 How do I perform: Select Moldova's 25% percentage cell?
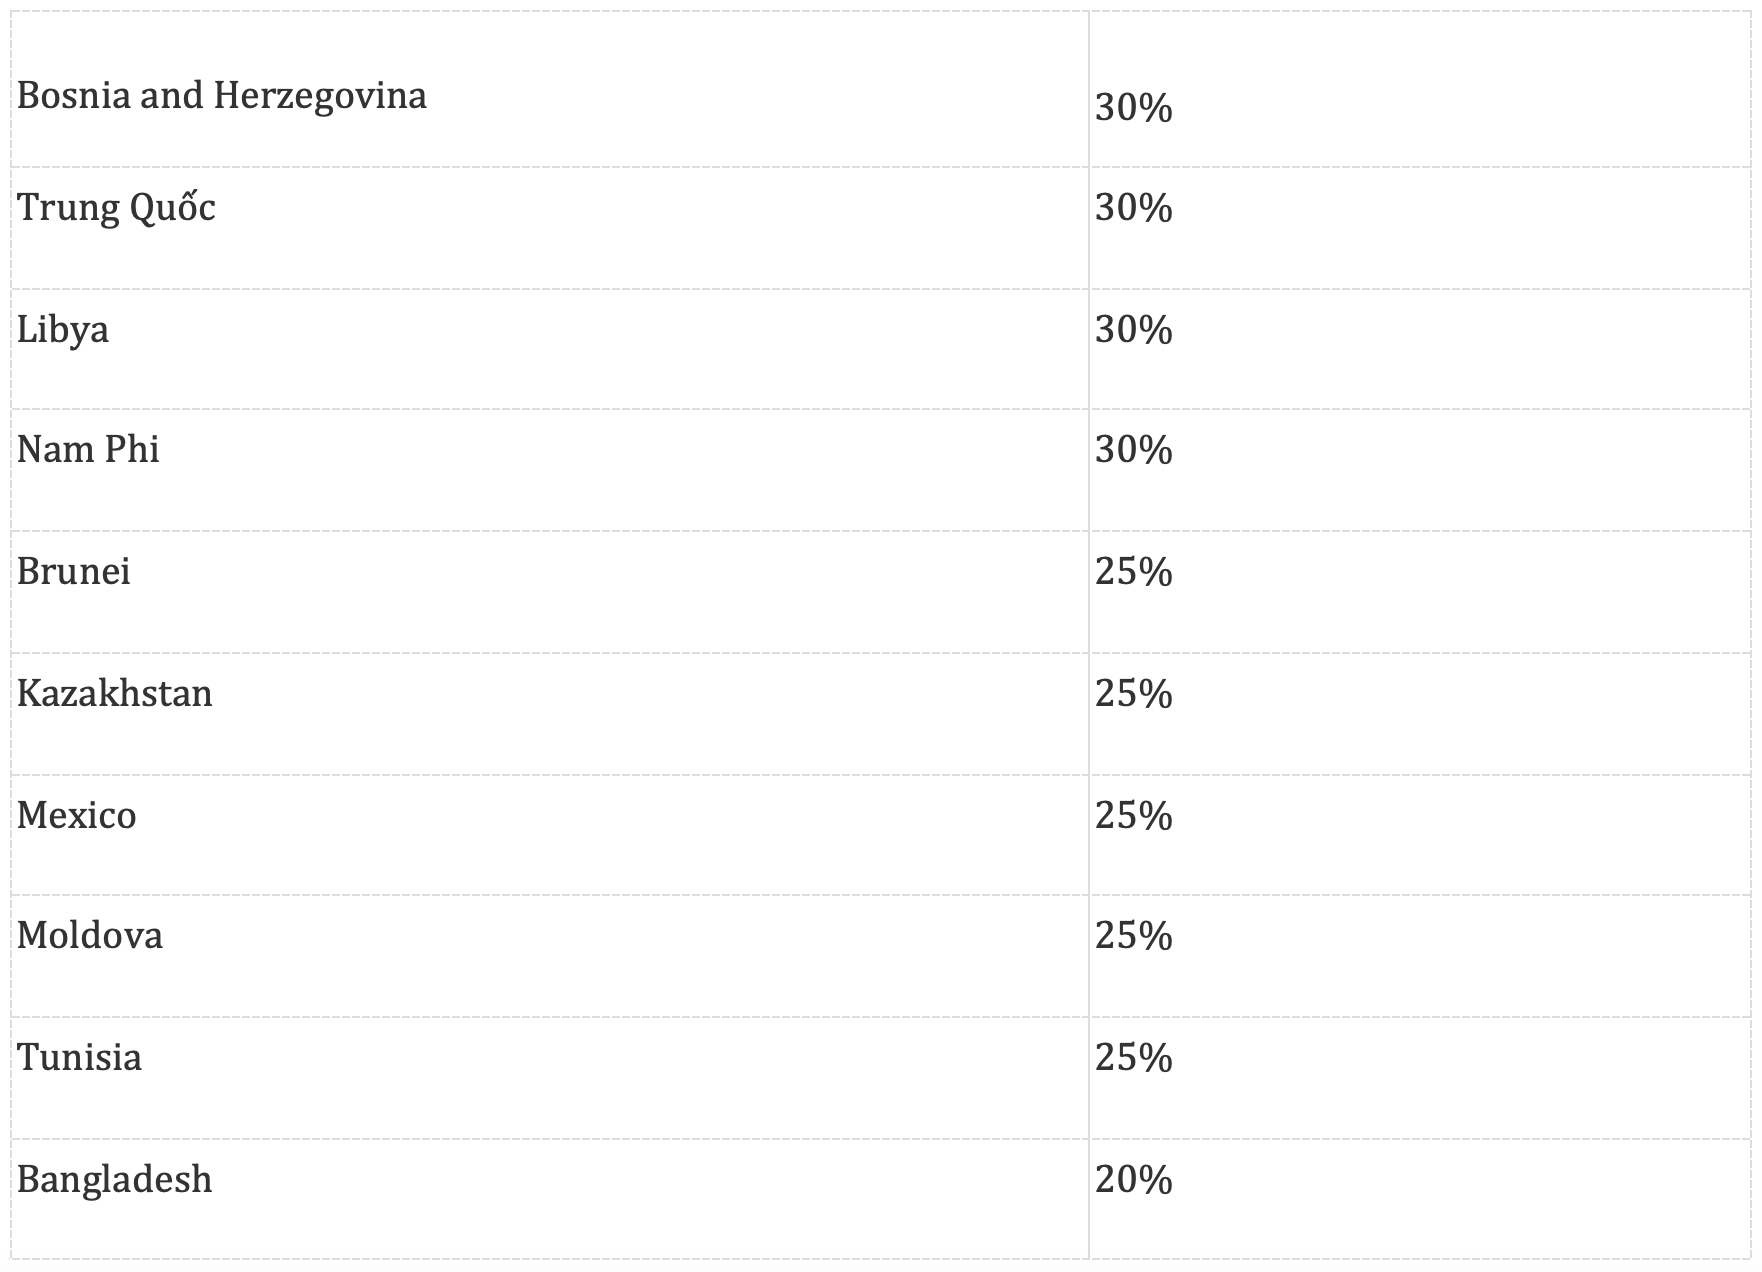tap(1133, 936)
